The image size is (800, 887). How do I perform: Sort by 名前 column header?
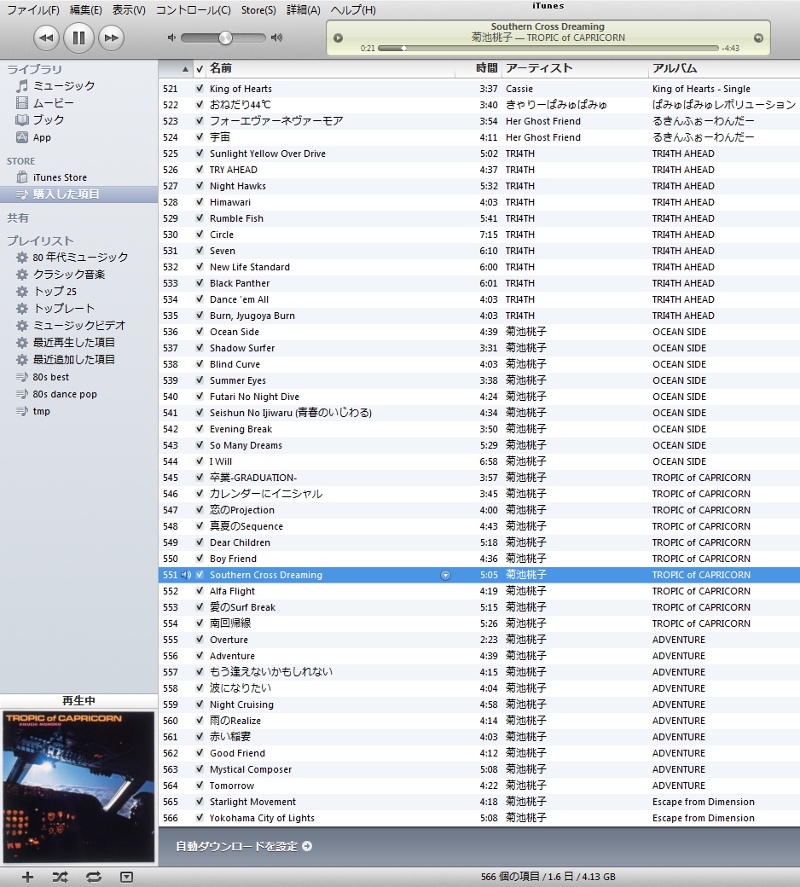(x=330, y=68)
